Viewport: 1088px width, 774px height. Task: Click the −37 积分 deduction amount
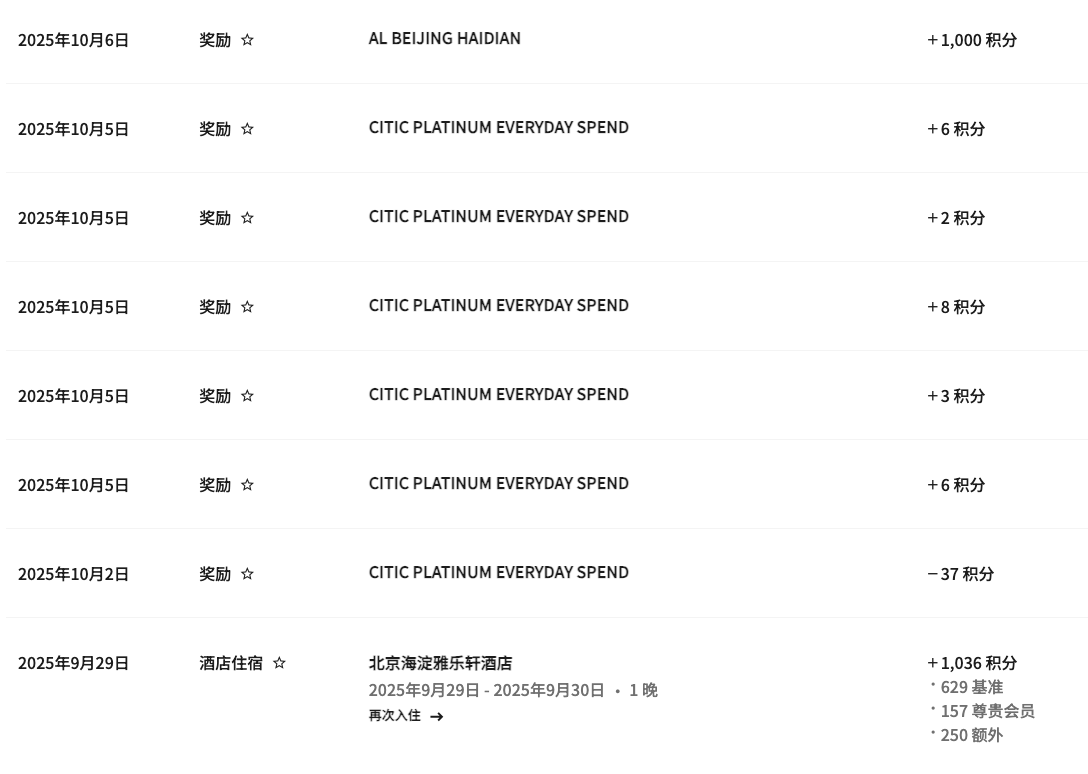960,574
